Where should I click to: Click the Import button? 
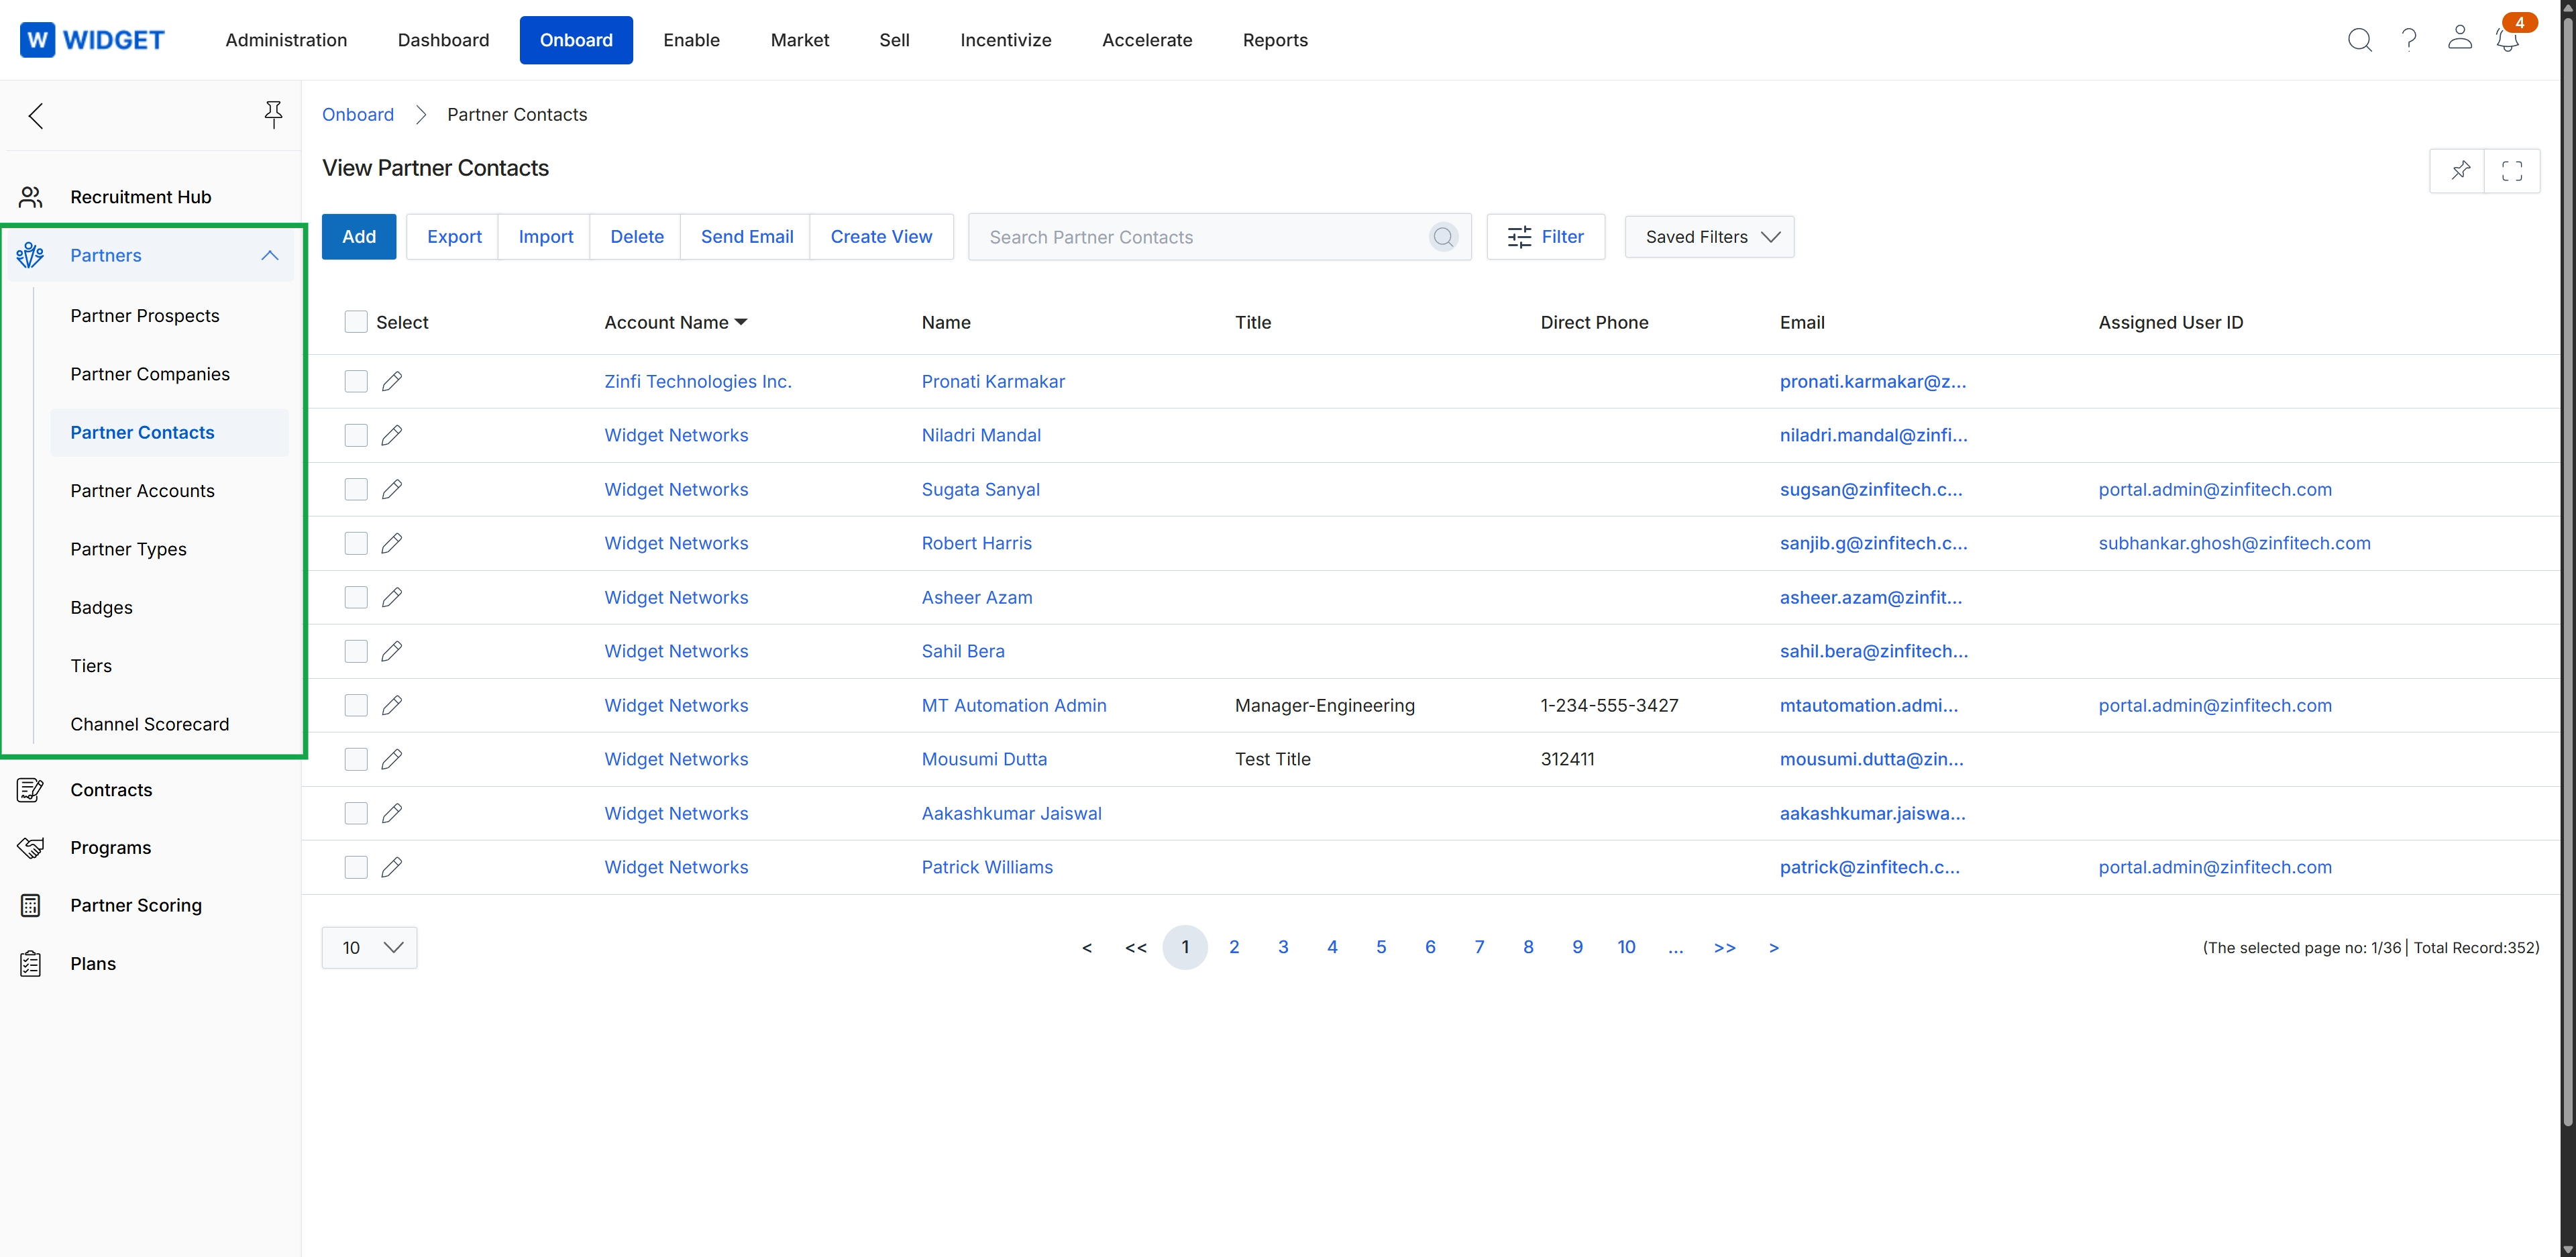click(546, 237)
